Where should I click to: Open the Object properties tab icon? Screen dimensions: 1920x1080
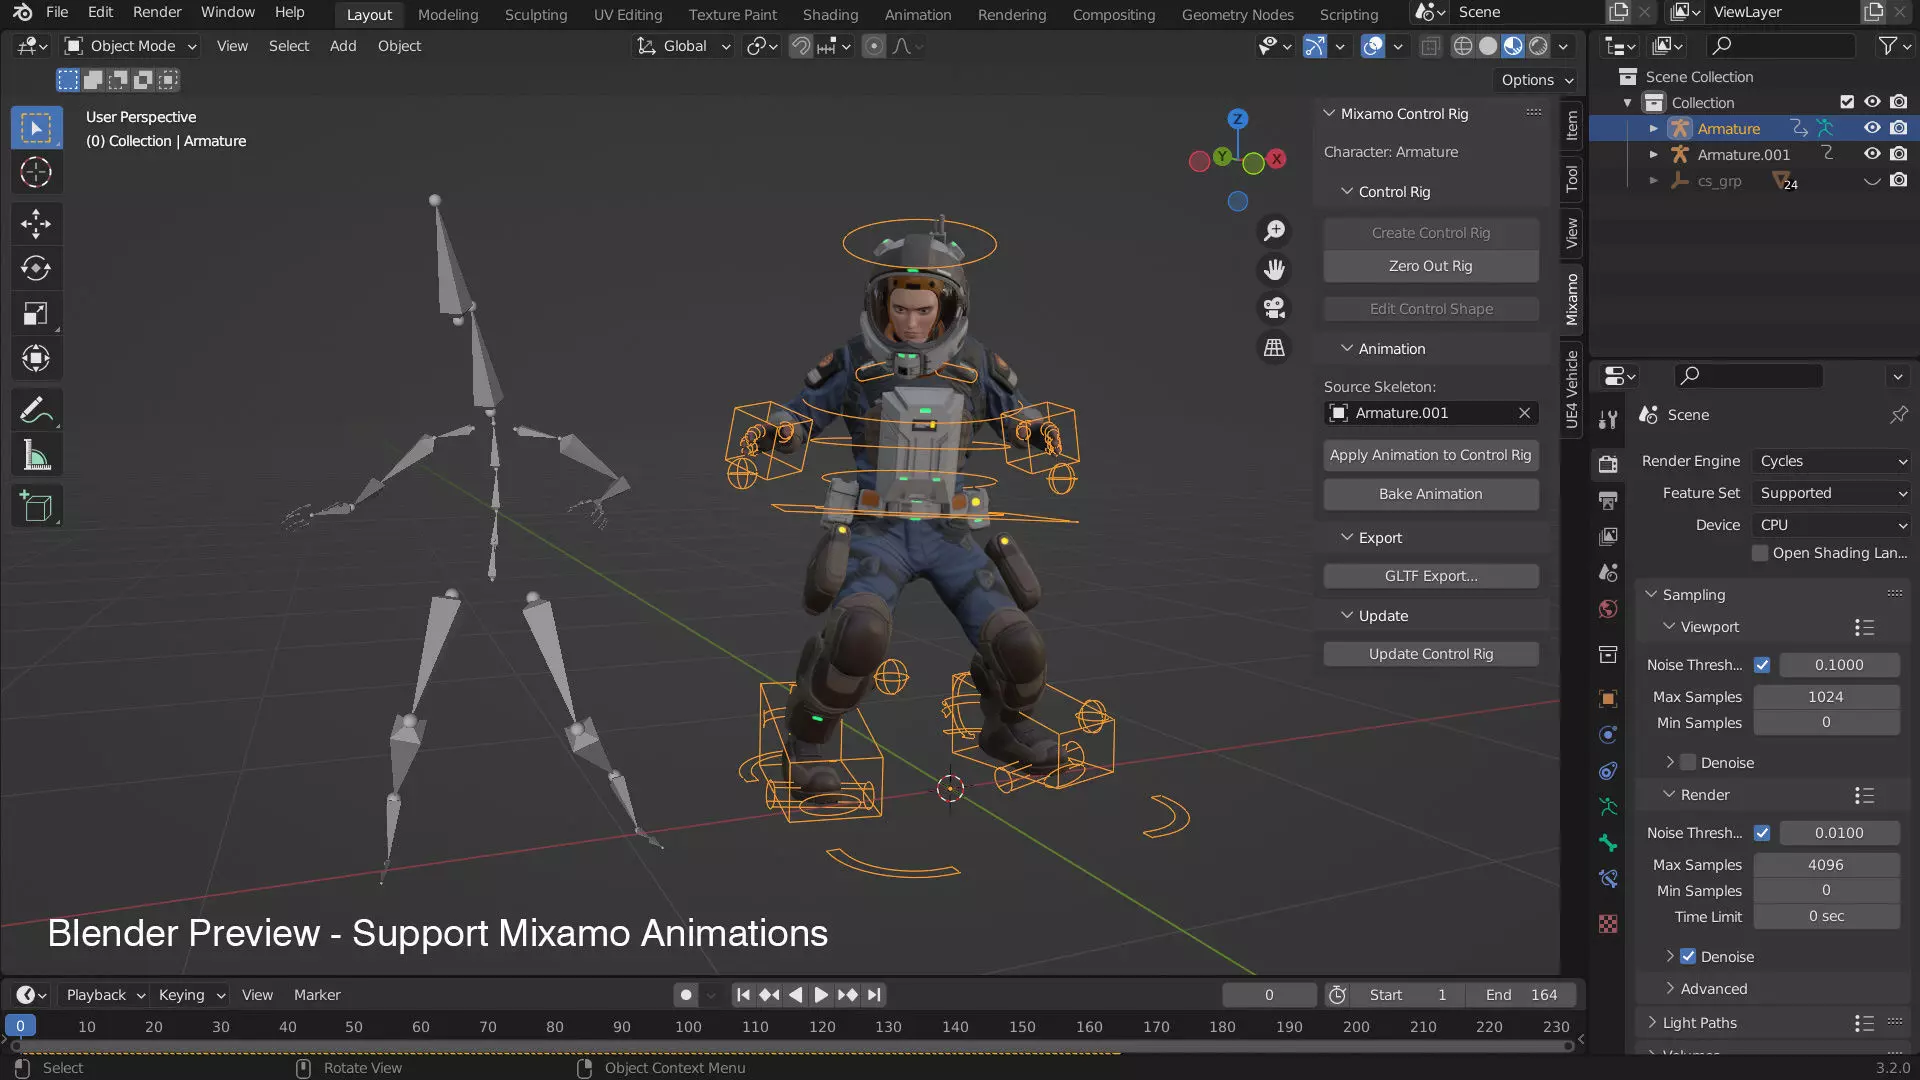[x=1608, y=699]
